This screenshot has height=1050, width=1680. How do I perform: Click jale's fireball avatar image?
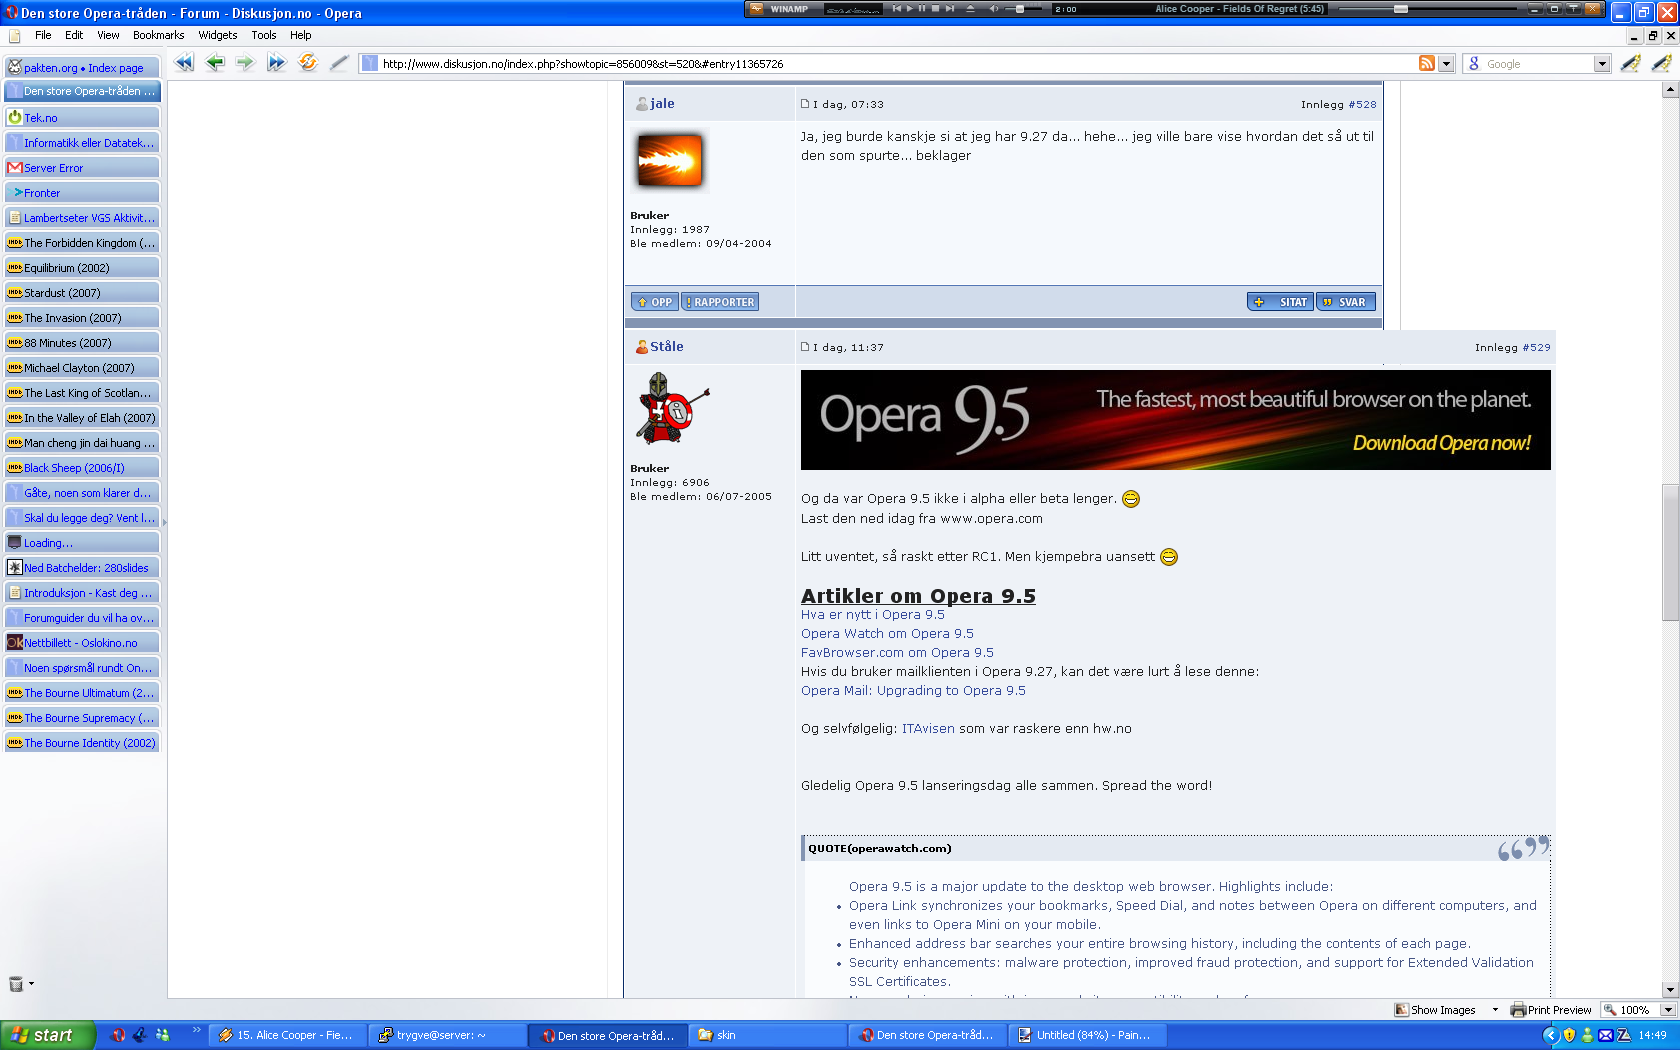pyautogui.click(x=670, y=160)
